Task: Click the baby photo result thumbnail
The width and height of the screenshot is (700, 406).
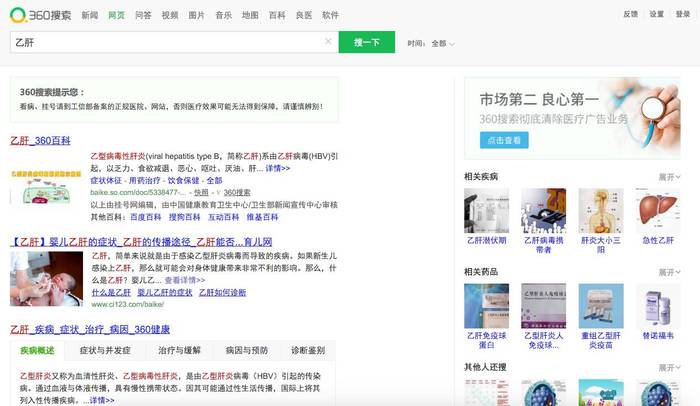Action: click(46, 279)
